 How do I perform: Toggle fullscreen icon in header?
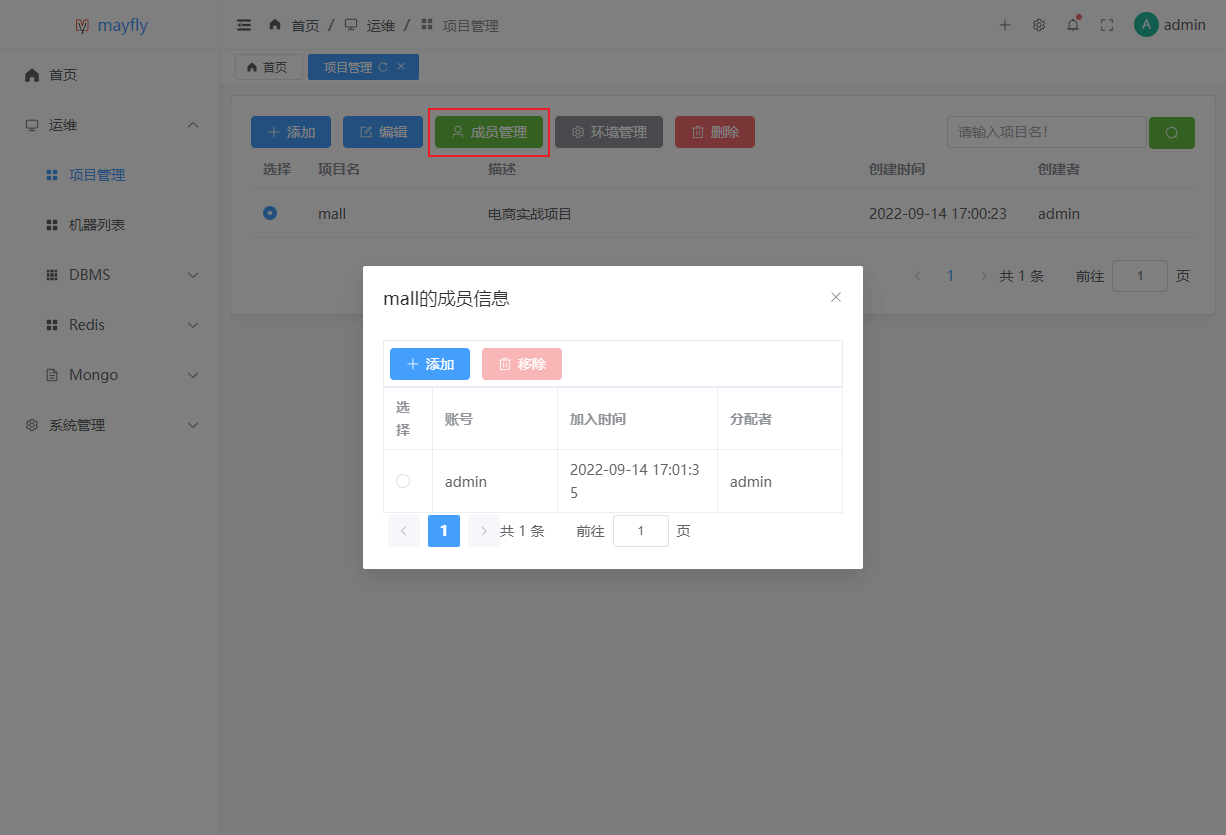(x=1107, y=25)
